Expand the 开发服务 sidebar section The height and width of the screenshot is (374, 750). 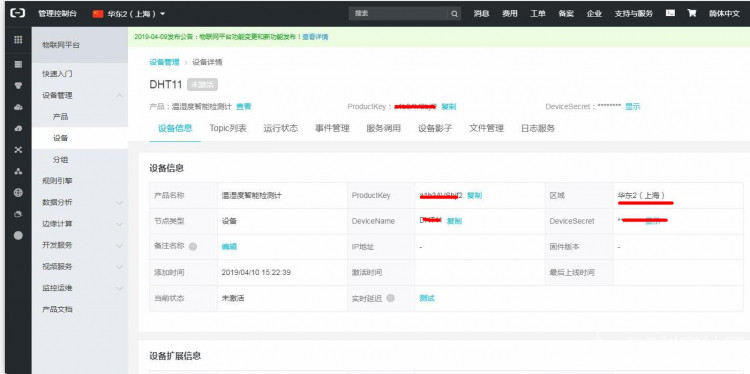coord(119,245)
